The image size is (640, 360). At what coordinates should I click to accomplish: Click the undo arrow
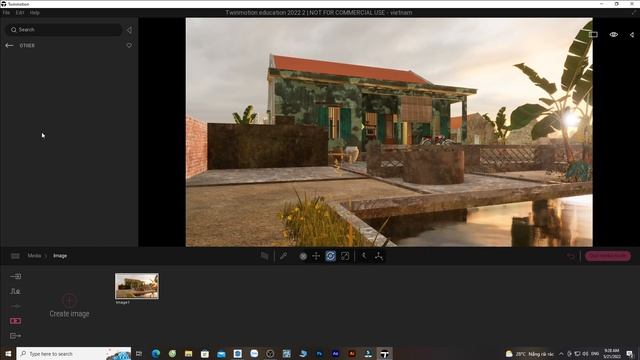point(571,256)
